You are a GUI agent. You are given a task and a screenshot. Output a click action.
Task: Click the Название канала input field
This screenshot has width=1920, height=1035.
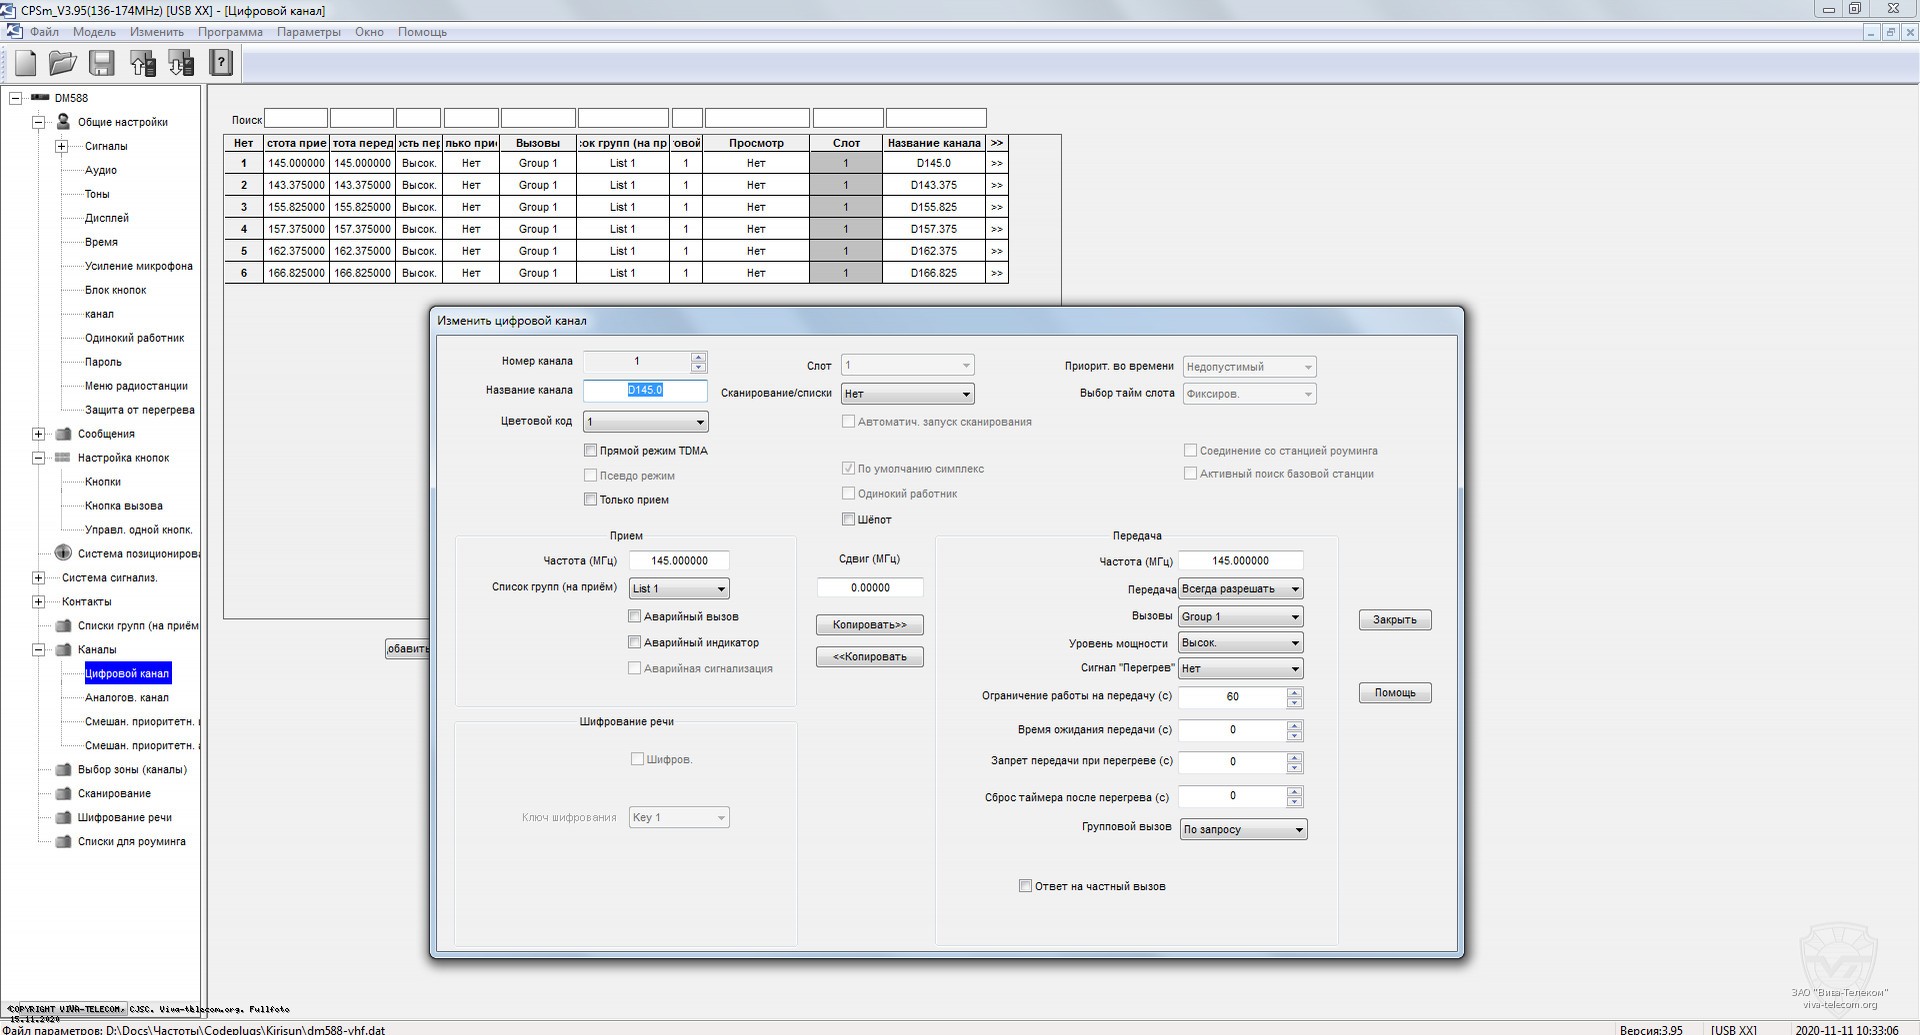coord(645,390)
